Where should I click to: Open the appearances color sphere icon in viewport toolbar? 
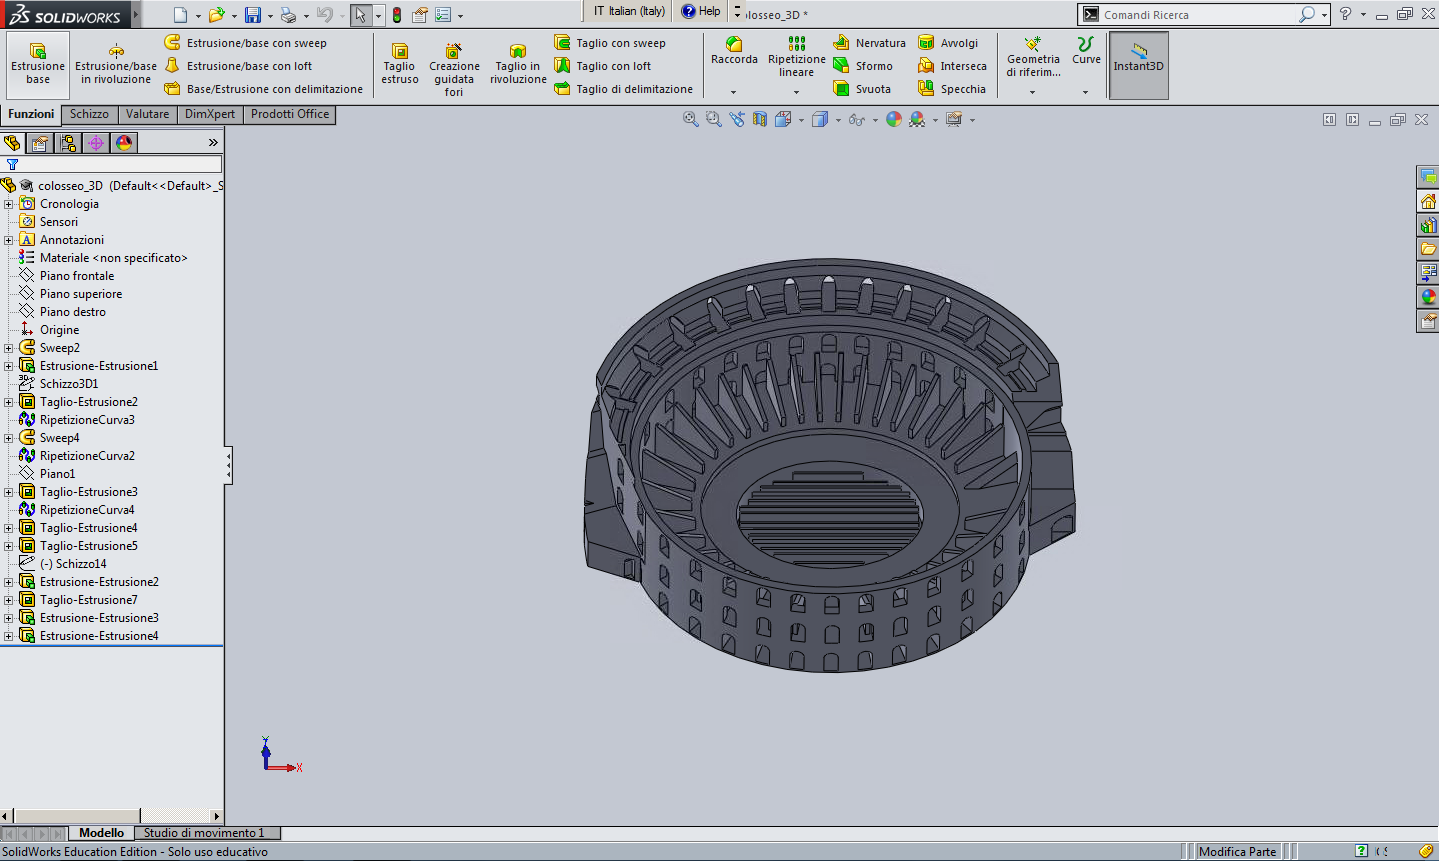click(894, 119)
